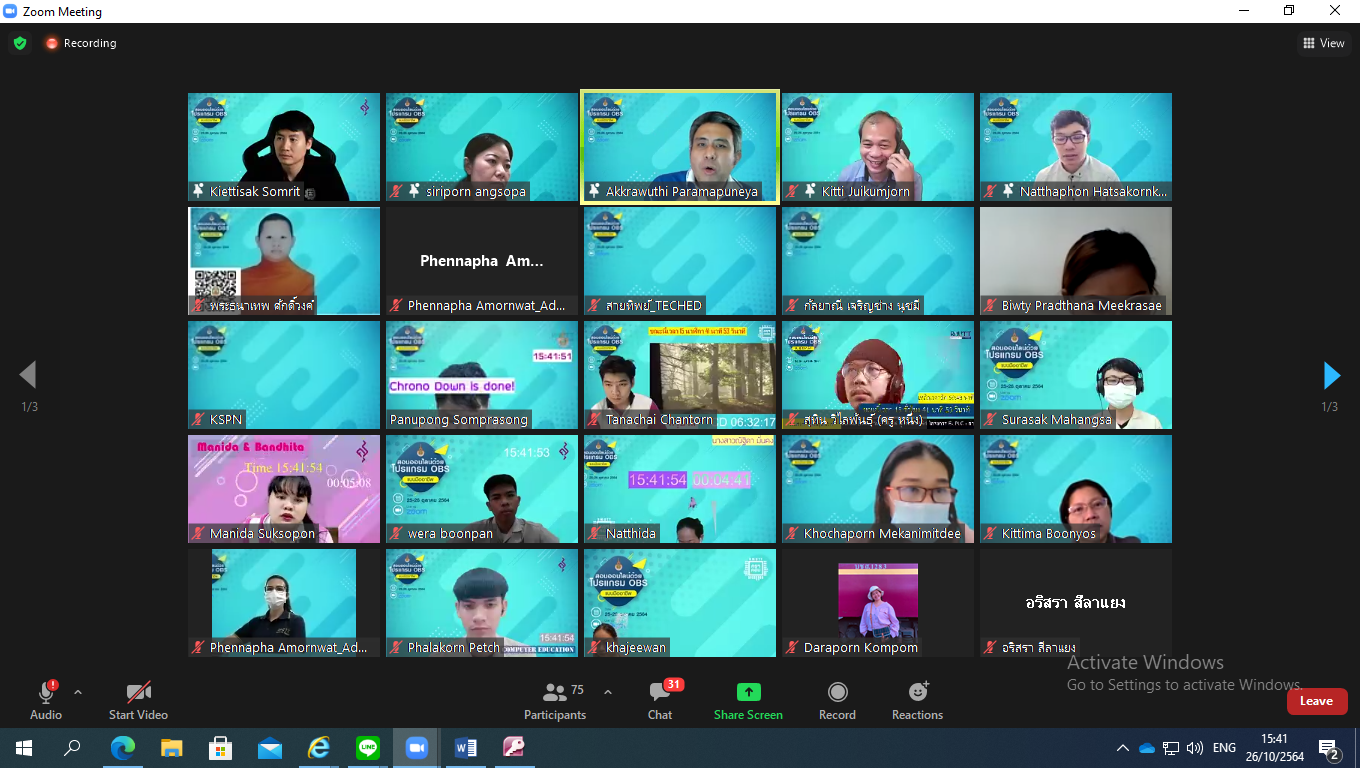Image resolution: width=1360 pixels, height=768 pixels.
Task: Click muted mic icon on Kittima Boonyos
Action: click(990, 533)
